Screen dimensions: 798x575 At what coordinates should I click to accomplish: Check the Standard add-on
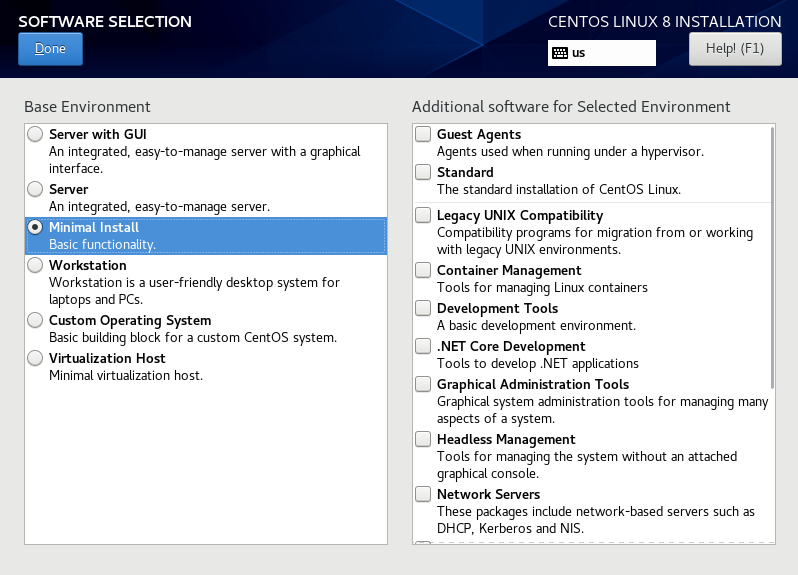[424, 172]
